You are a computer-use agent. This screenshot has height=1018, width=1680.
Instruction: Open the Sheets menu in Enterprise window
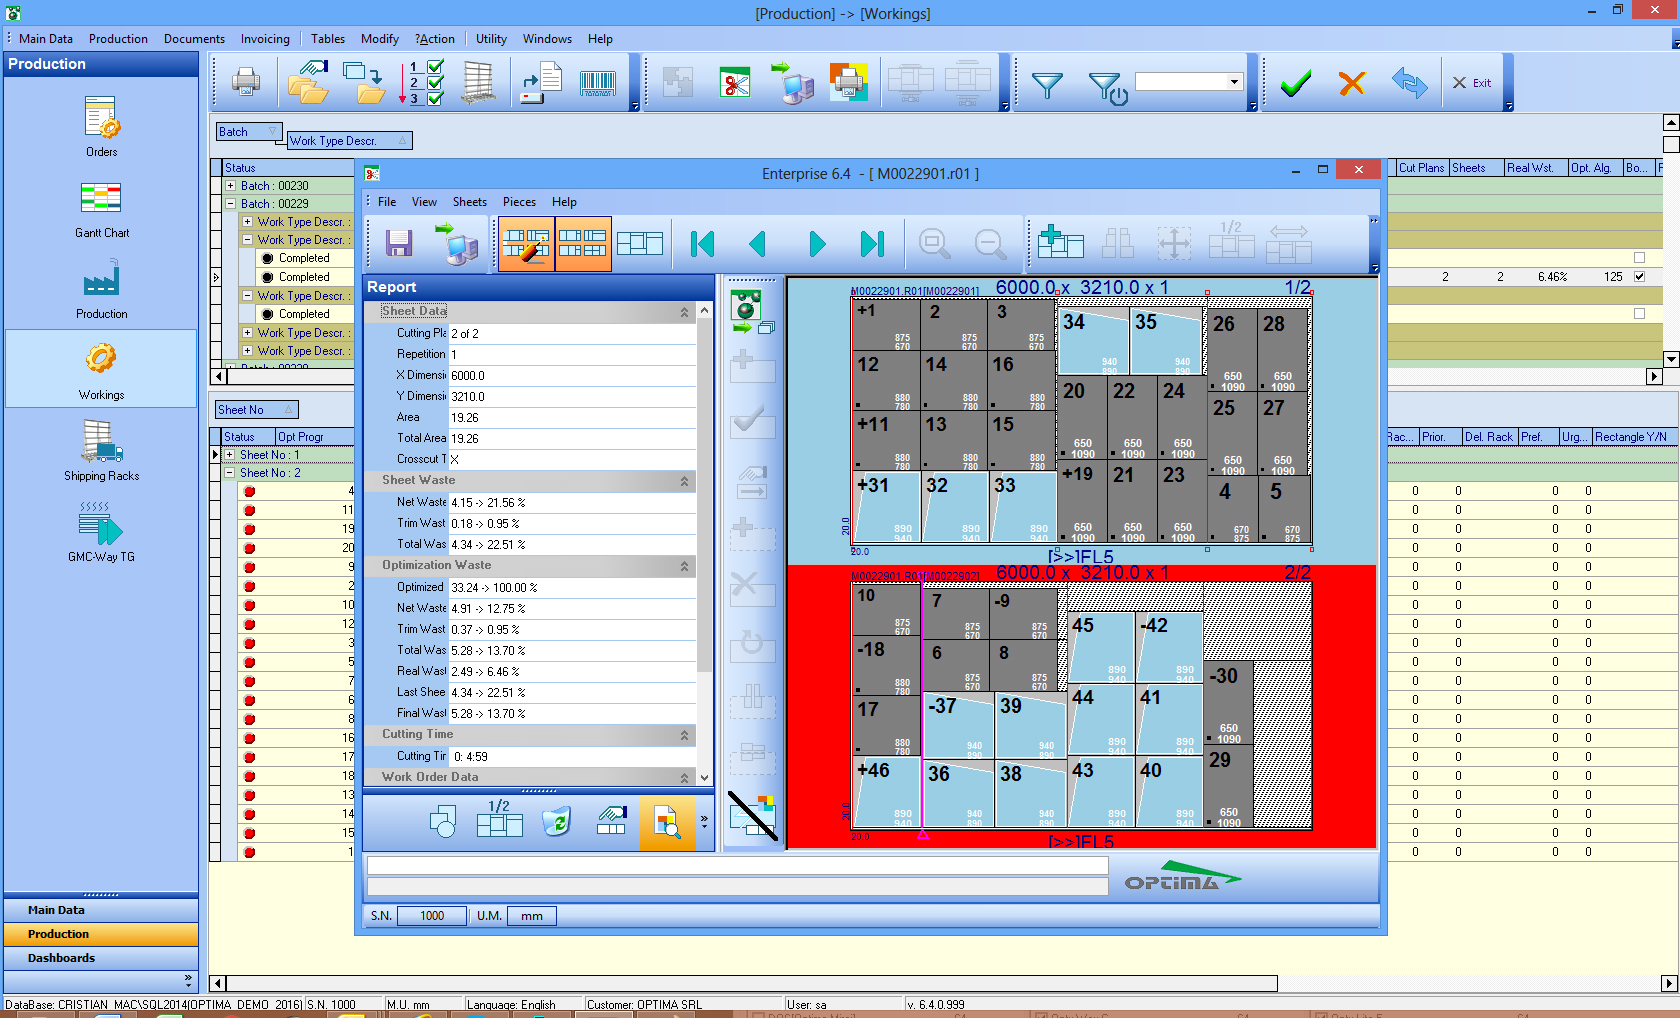click(469, 202)
